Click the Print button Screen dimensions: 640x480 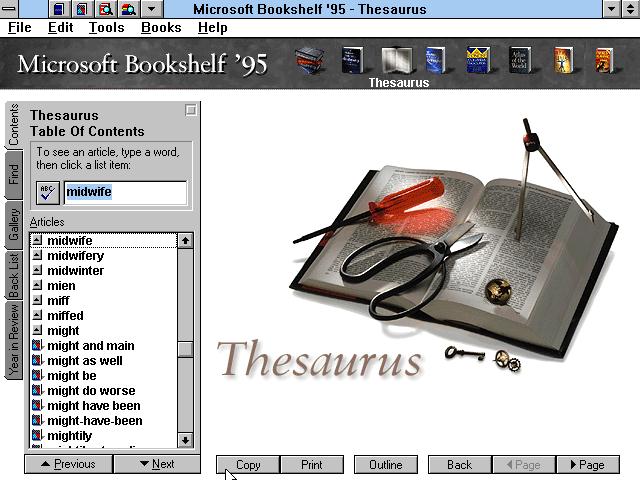pos(312,465)
